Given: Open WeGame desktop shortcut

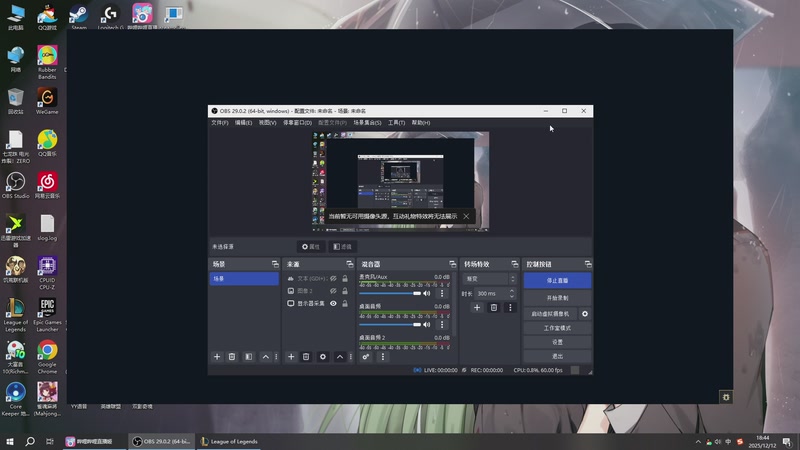Looking at the screenshot, I should point(47,101).
